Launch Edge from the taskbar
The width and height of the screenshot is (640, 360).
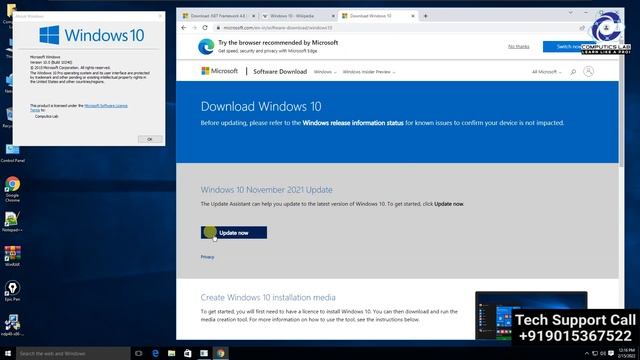(x=155, y=353)
